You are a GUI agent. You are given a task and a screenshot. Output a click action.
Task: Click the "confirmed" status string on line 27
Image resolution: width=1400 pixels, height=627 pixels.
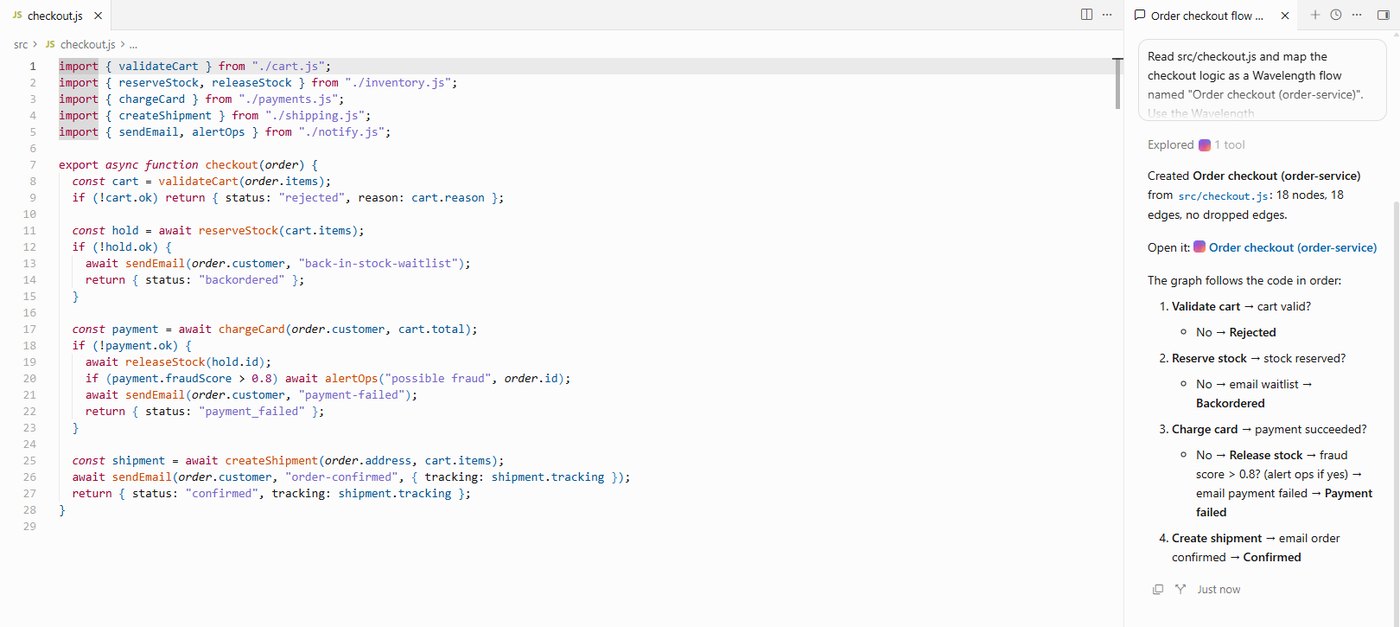(x=221, y=493)
